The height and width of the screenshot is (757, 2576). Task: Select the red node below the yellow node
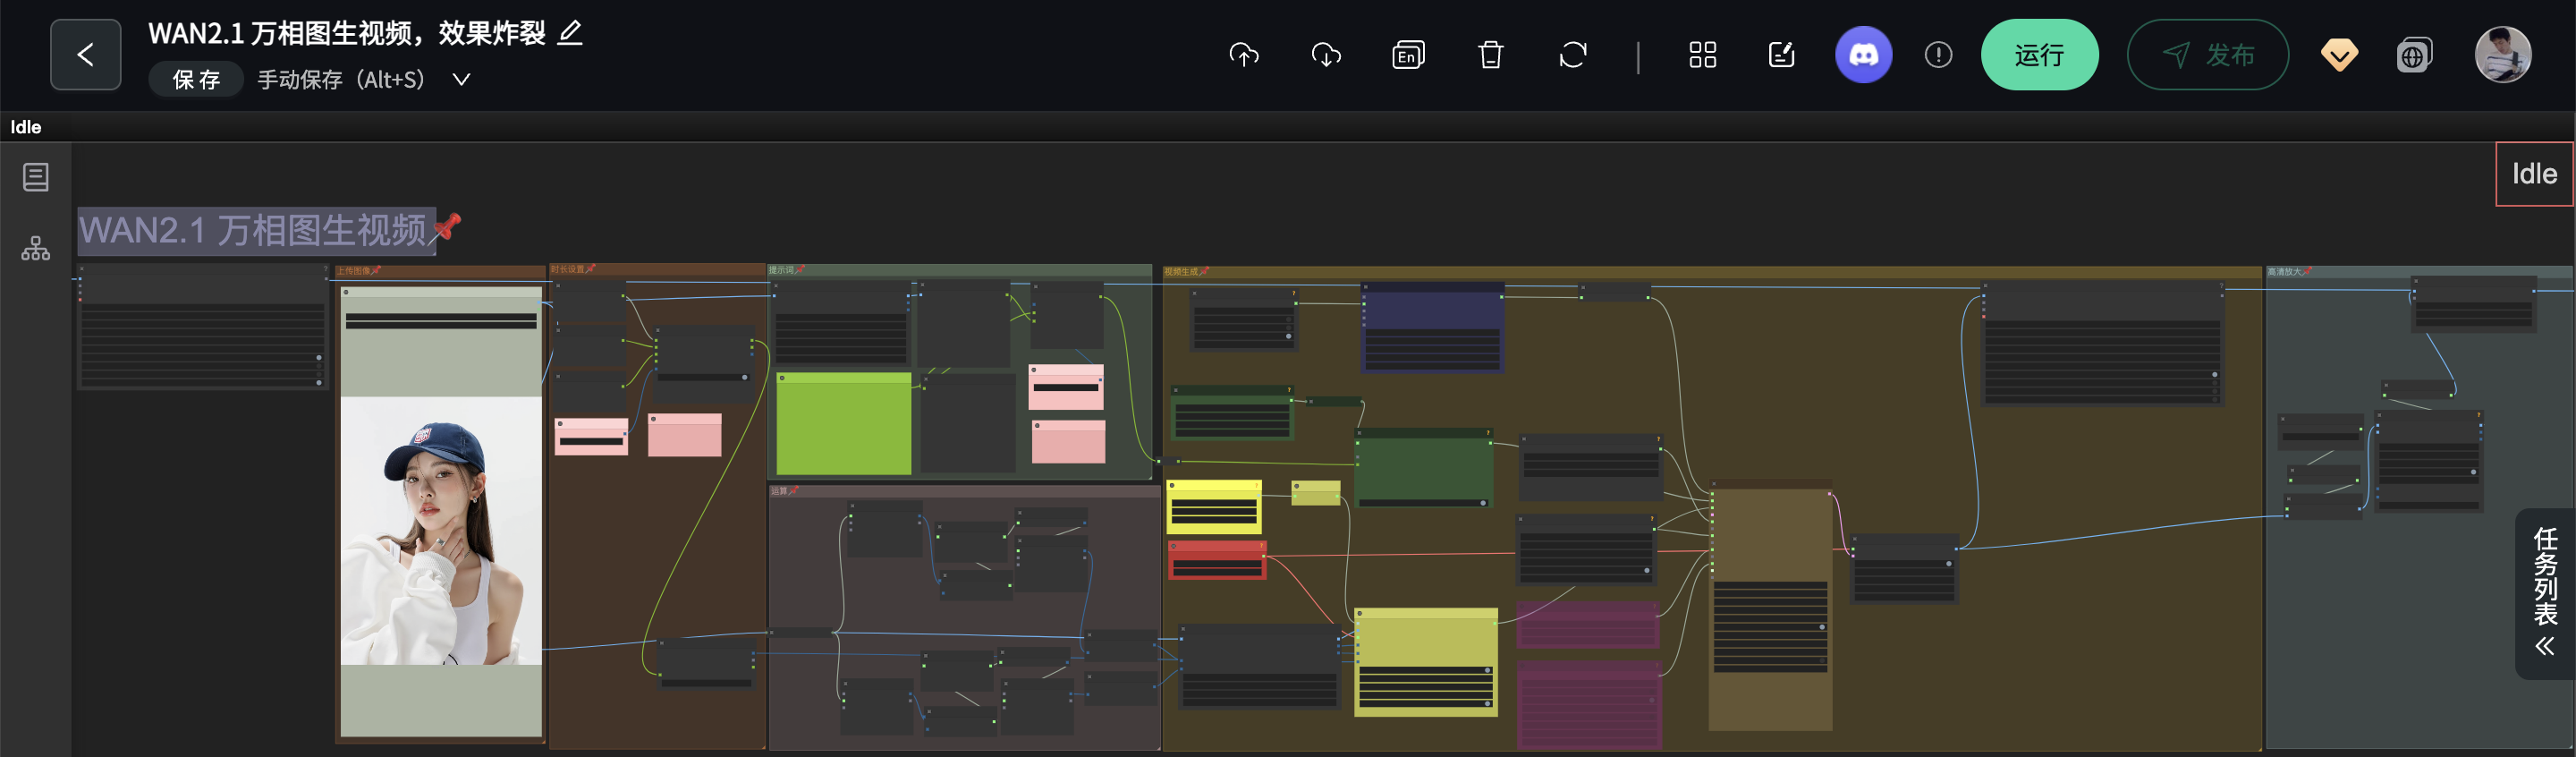coord(1217,560)
